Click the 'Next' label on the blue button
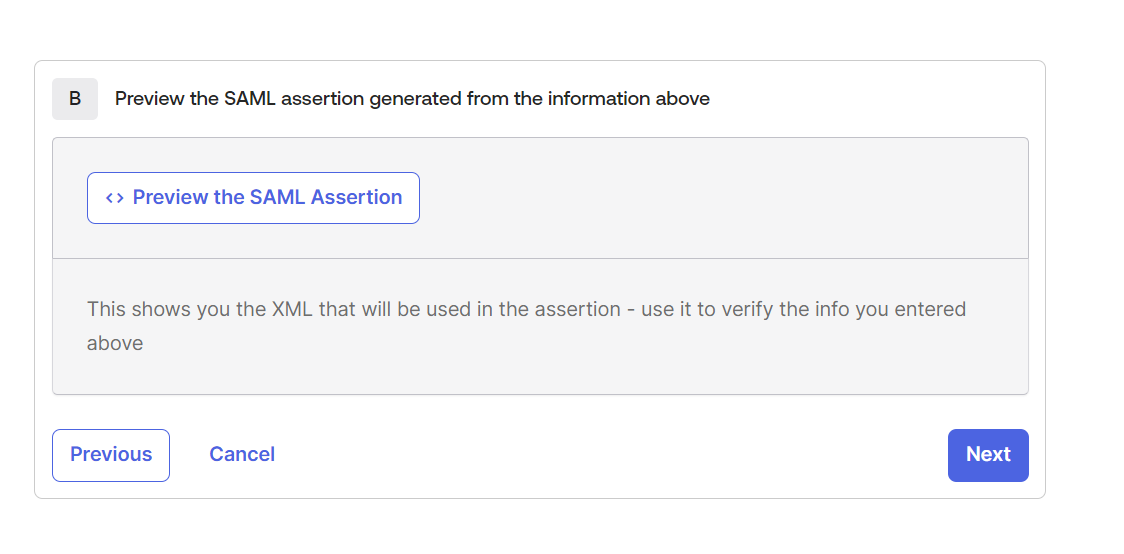 (x=988, y=454)
